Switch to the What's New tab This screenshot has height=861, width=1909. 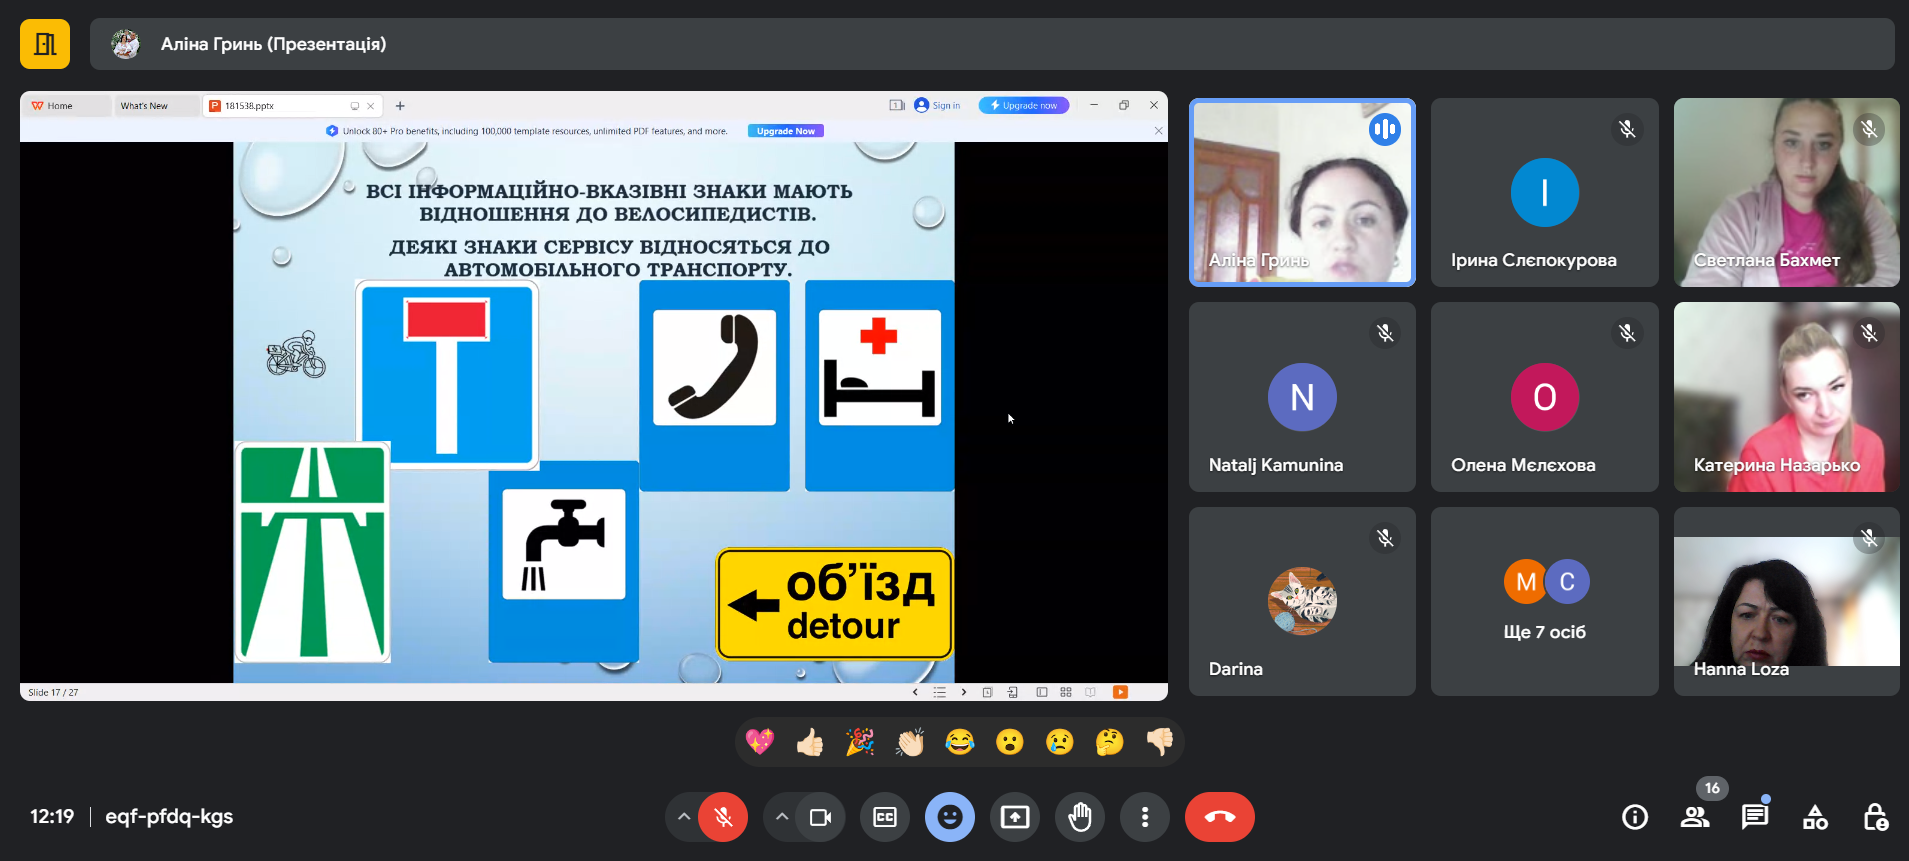pyautogui.click(x=145, y=106)
